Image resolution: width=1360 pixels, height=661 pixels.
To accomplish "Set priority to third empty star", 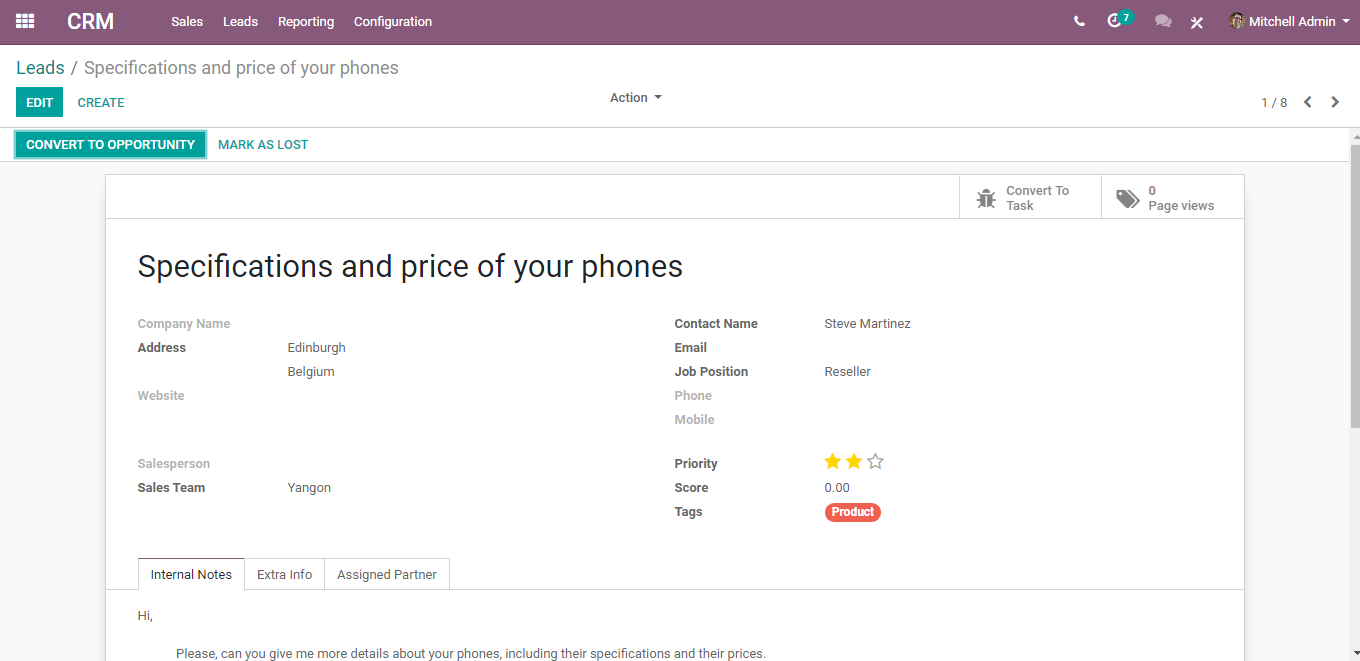I will [x=875, y=462].
